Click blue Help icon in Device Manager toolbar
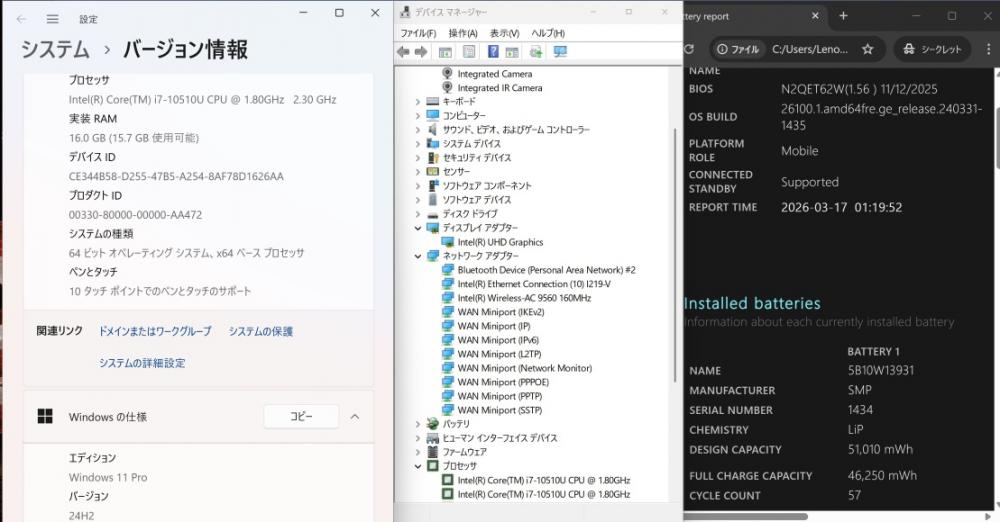This screenshot has width=1000, height=522. pos(493,52)
